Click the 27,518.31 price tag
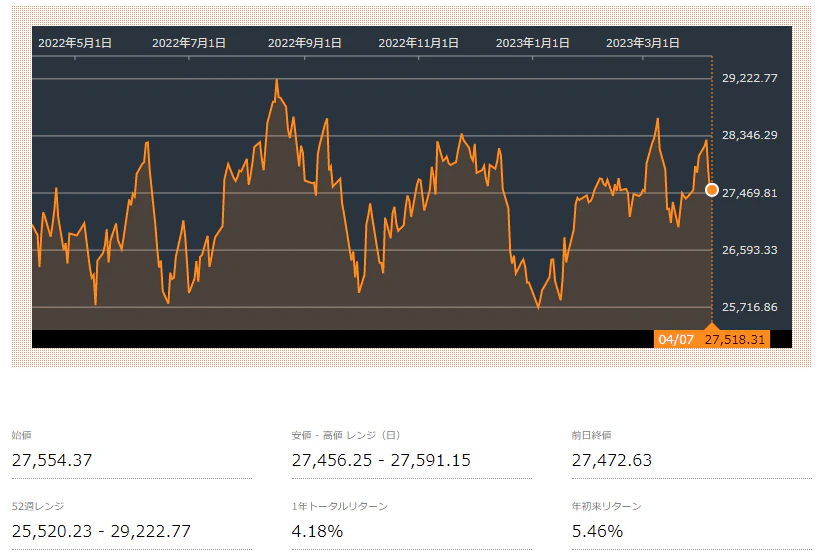Viewport: 827px width, 557px height. click(x=735, y=340)
